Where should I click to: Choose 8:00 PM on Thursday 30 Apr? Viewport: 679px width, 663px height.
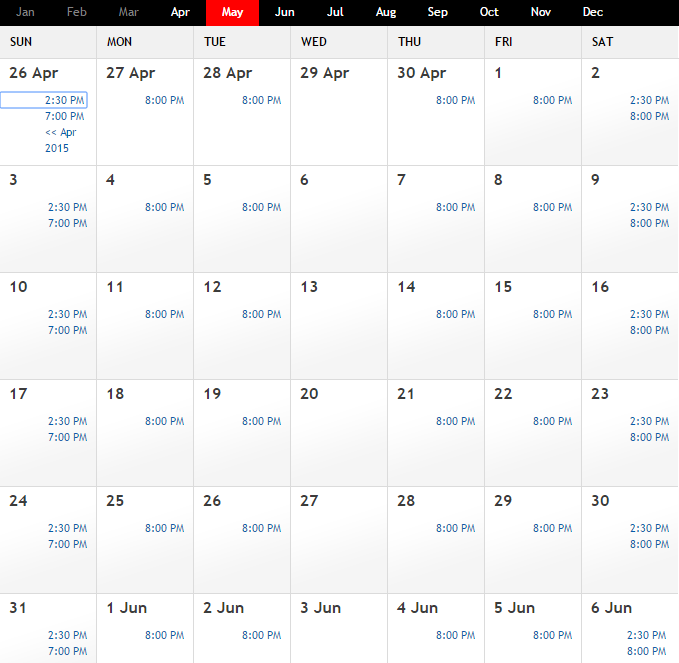click(x=456, y=100)
